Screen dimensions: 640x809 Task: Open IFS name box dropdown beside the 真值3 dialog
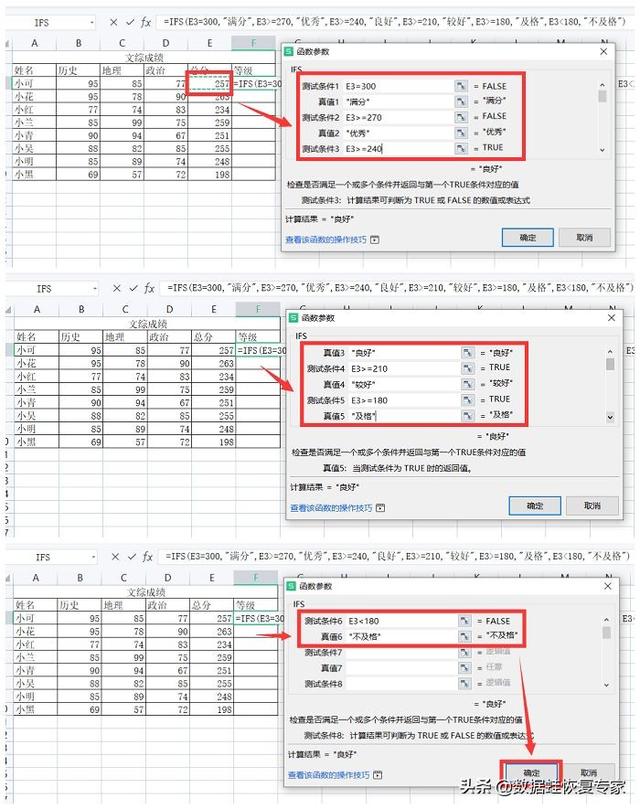[95, 289]
